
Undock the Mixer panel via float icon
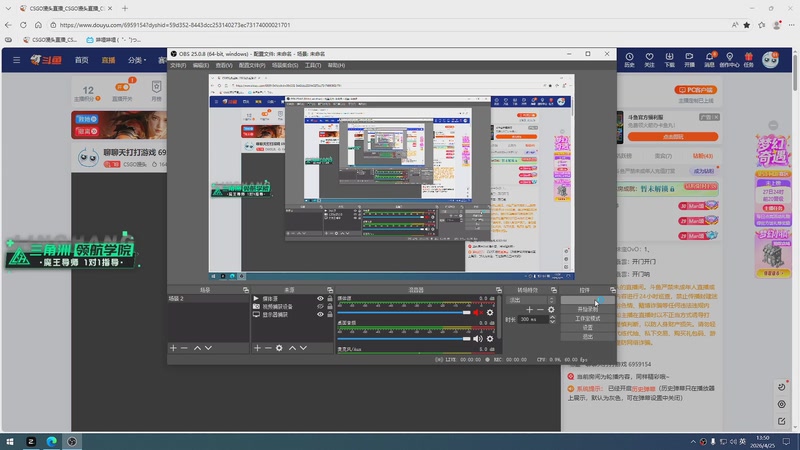498,290
